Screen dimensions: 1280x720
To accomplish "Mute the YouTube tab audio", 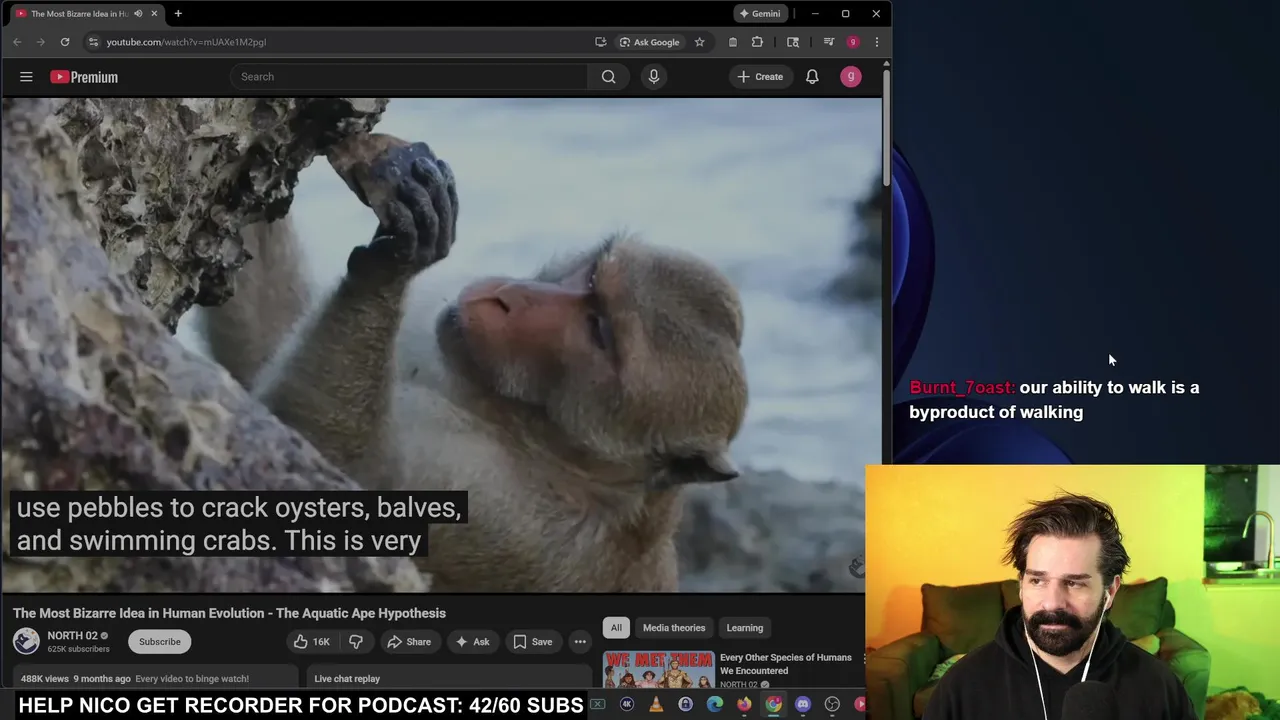I will point(138,14).
